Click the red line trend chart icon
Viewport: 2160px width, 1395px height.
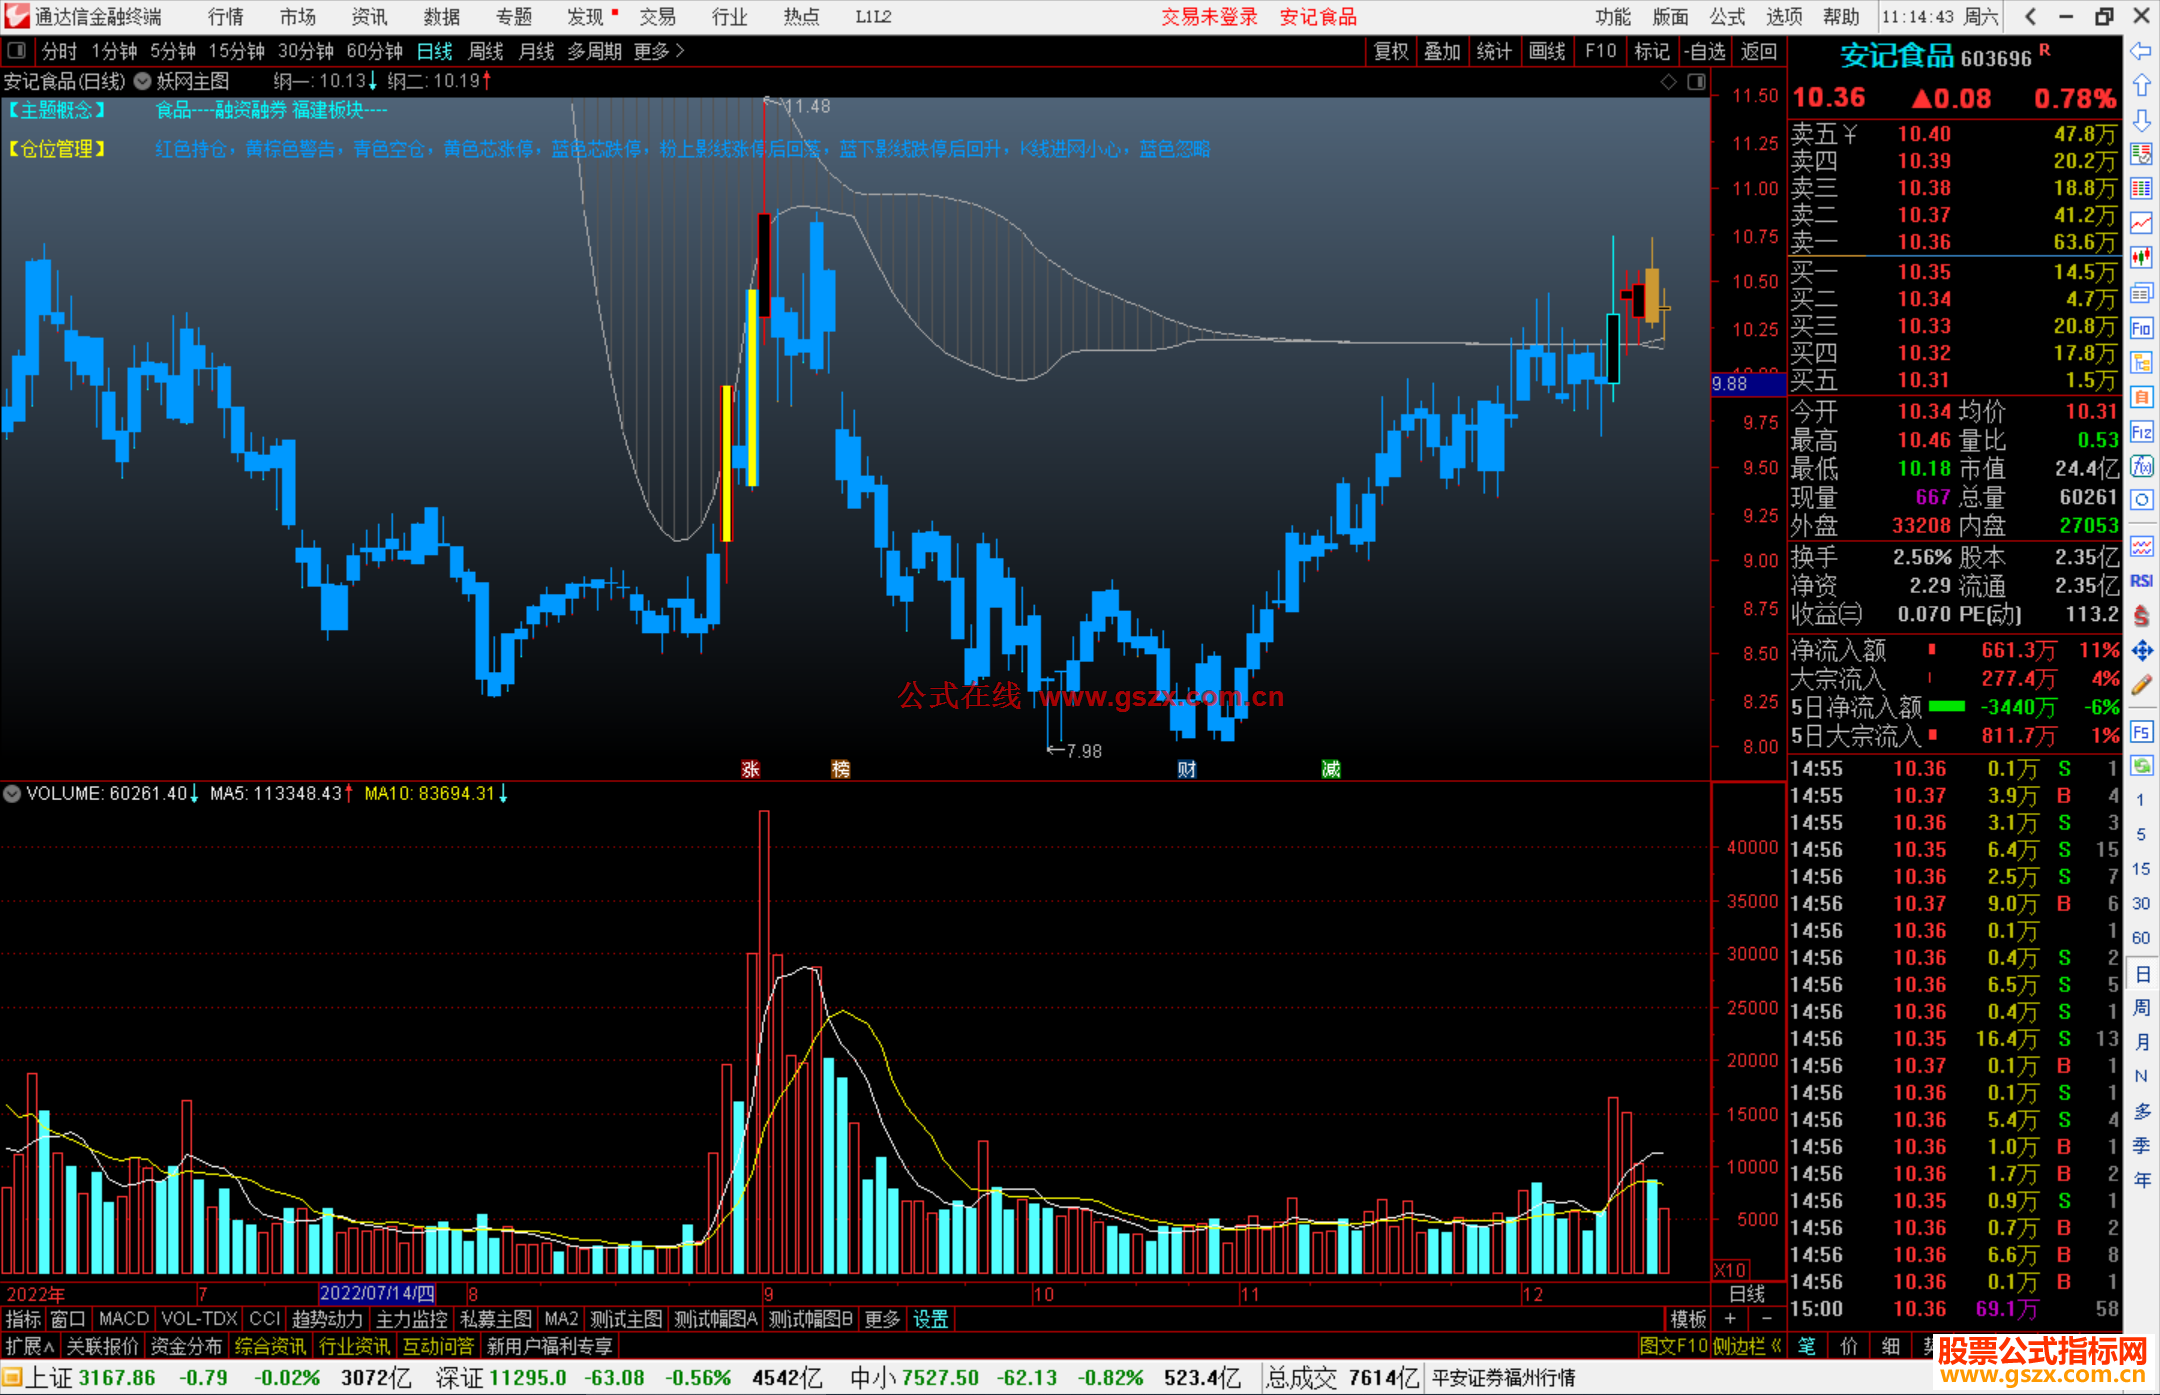[2141, 223]
